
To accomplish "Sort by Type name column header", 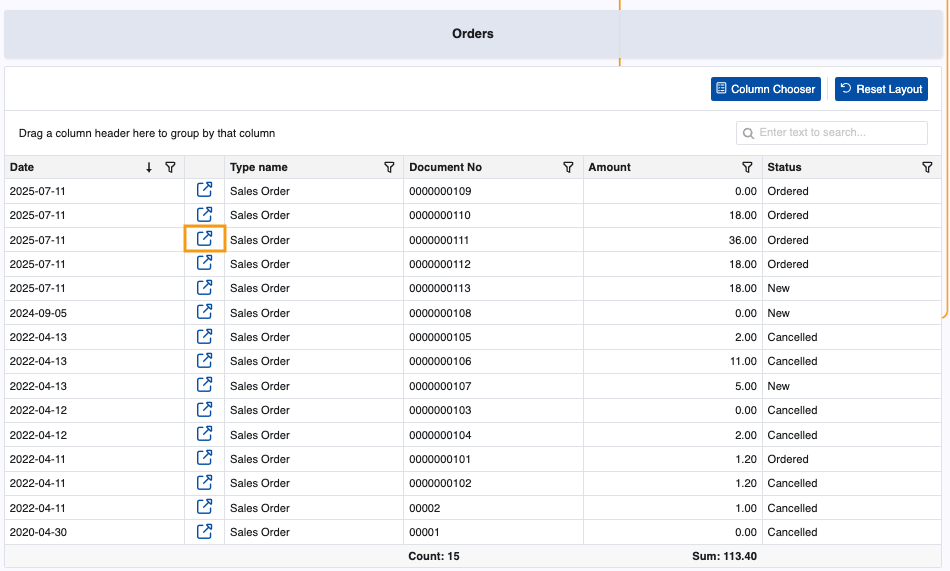I will pos(259,167).
